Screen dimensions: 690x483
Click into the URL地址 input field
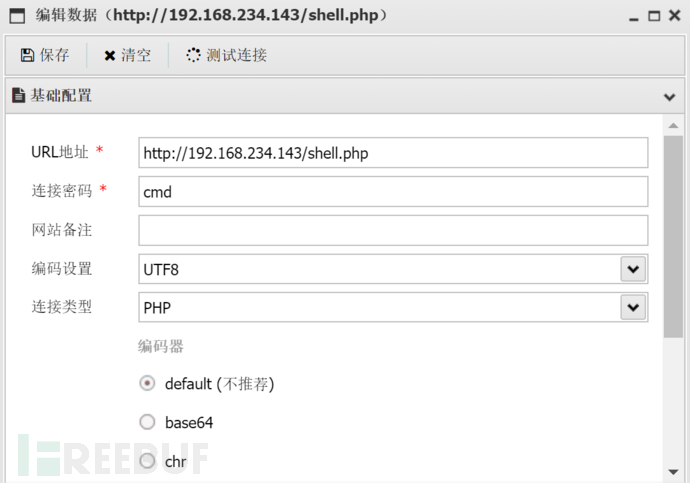coord(393,153)
